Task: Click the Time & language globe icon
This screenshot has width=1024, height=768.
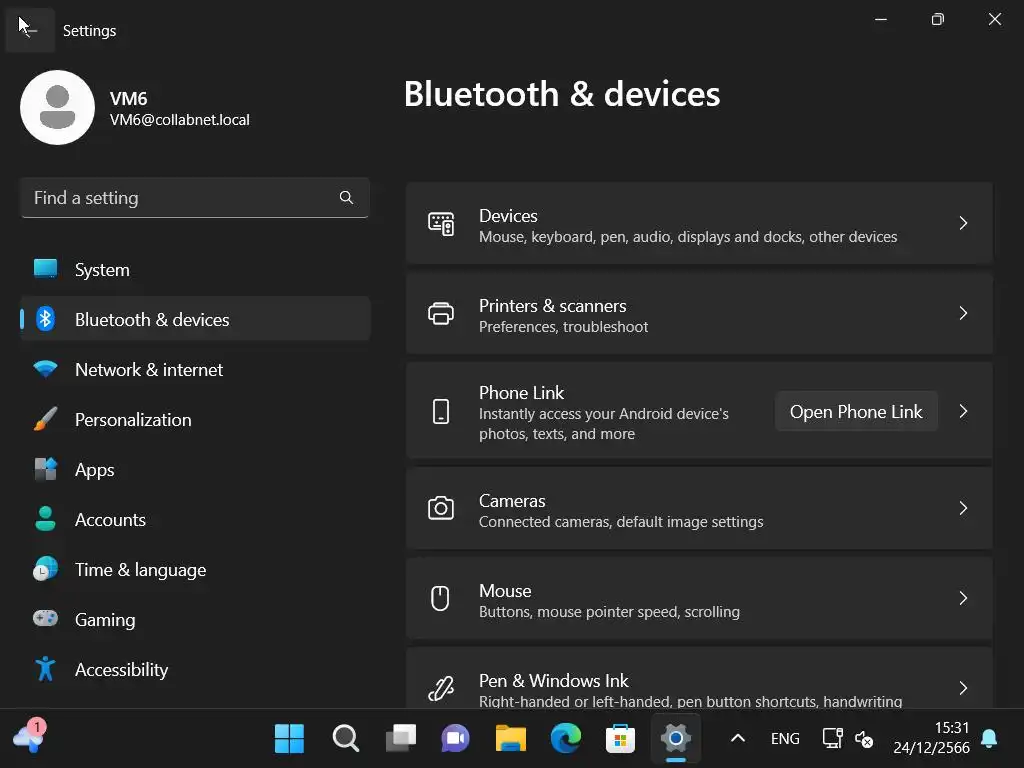Action: [x=45, y=569]
